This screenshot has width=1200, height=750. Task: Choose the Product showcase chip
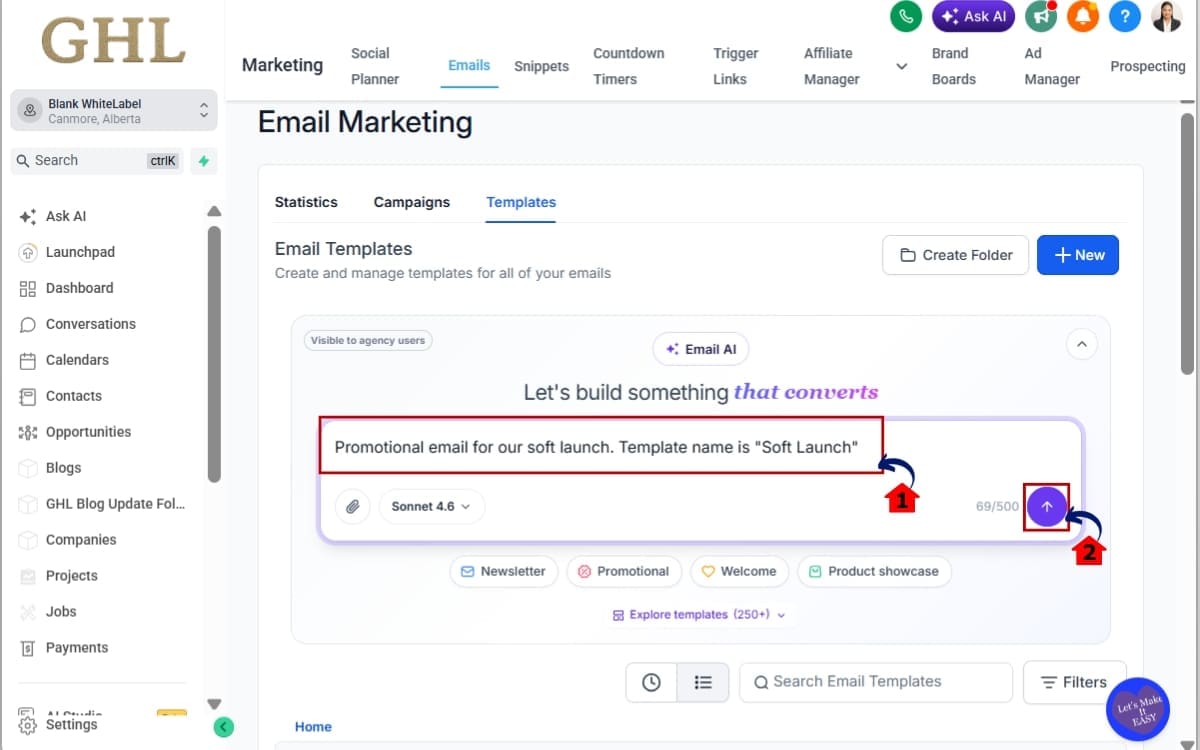point(874,572)
